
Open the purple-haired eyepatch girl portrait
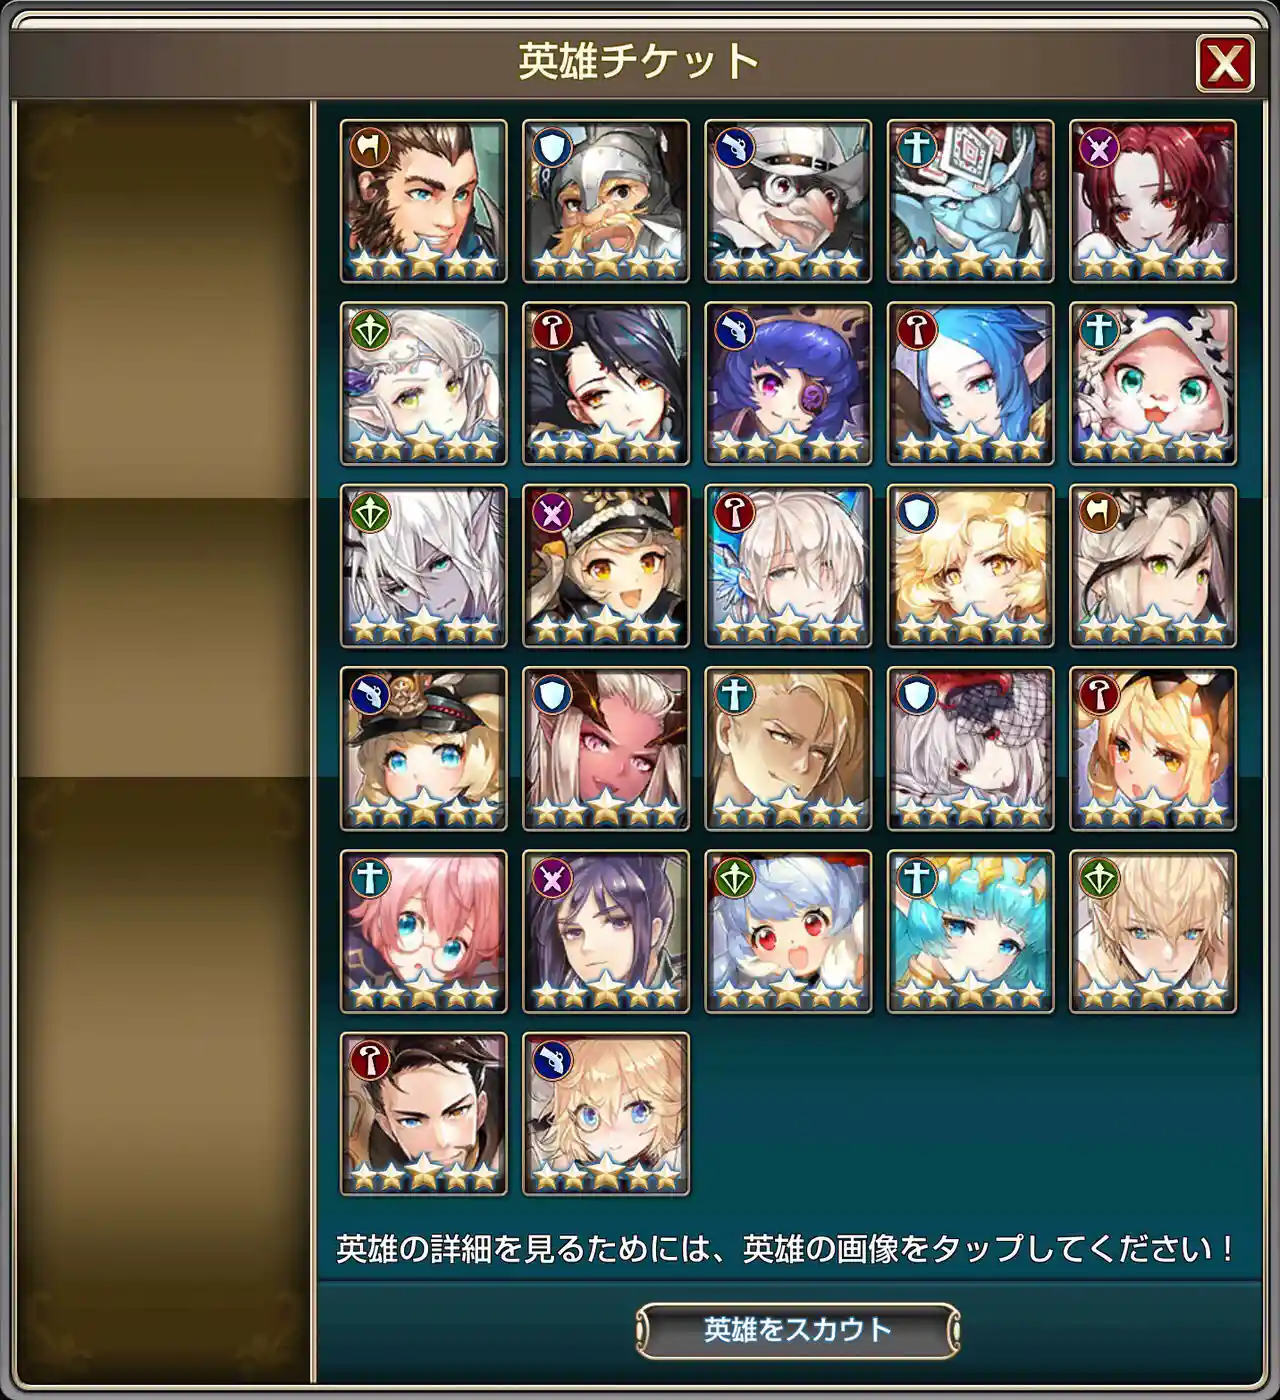pos(788,384)
